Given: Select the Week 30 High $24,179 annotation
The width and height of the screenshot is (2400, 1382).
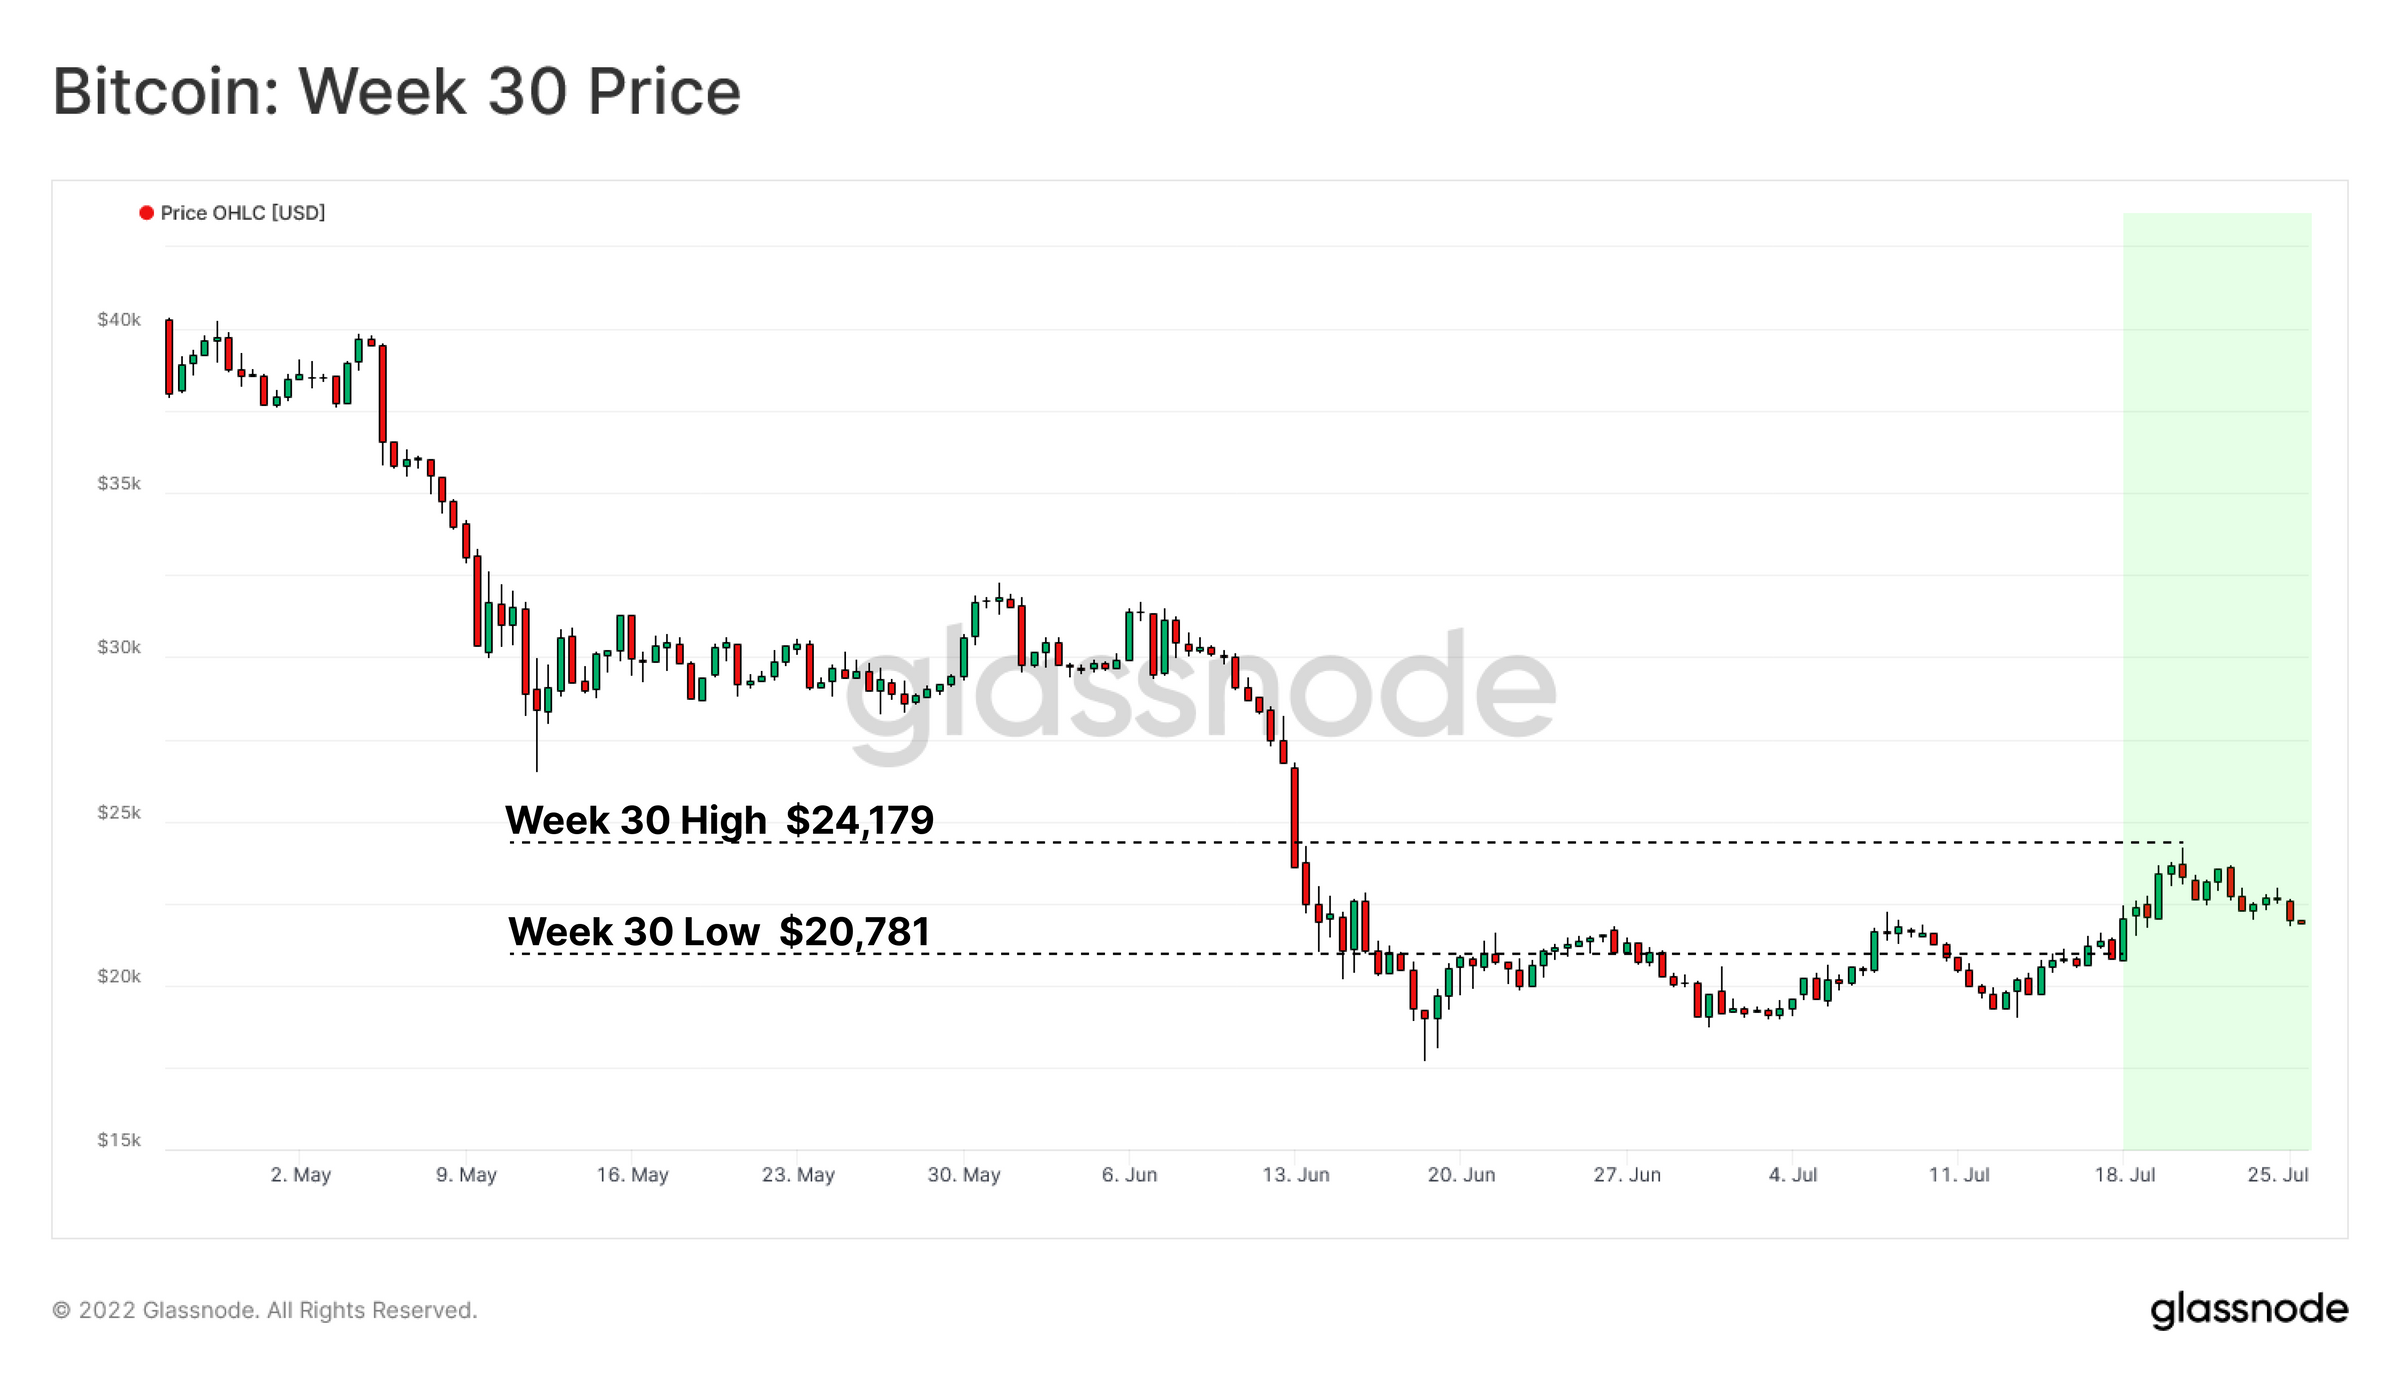Looking at the screenshot, I should click(x=719, y=820).
